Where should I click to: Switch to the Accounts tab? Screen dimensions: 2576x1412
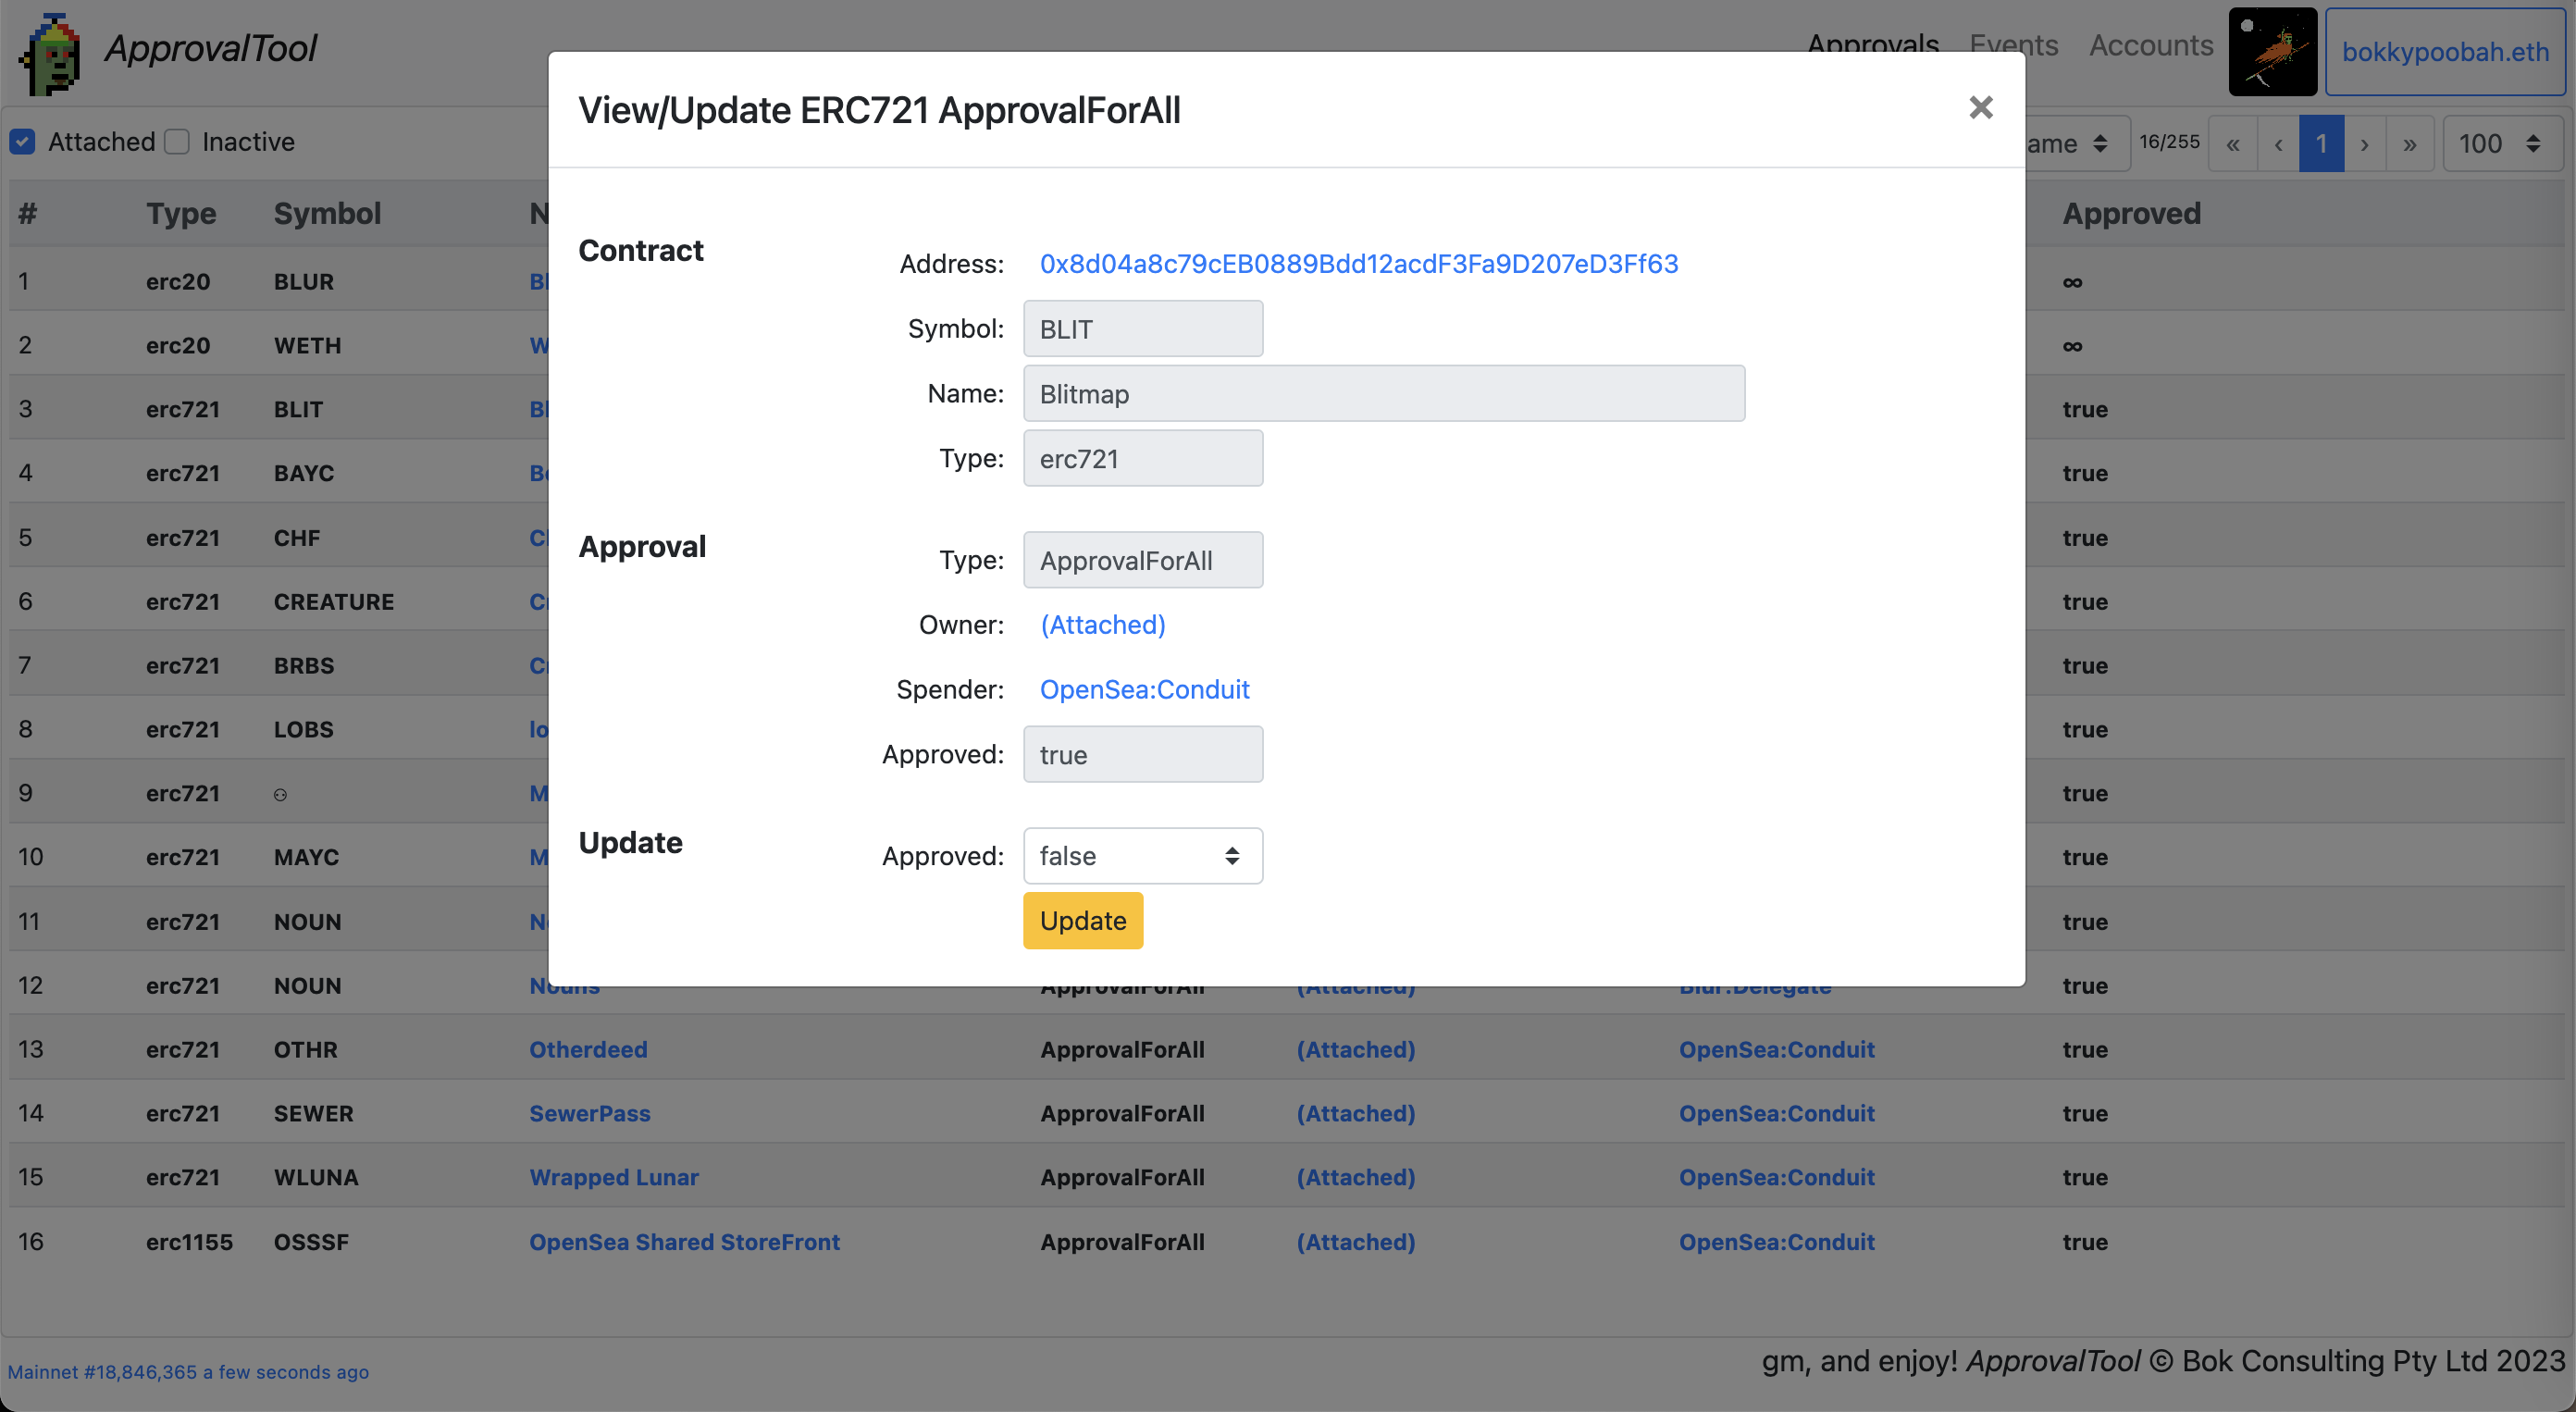point(2150,45)
